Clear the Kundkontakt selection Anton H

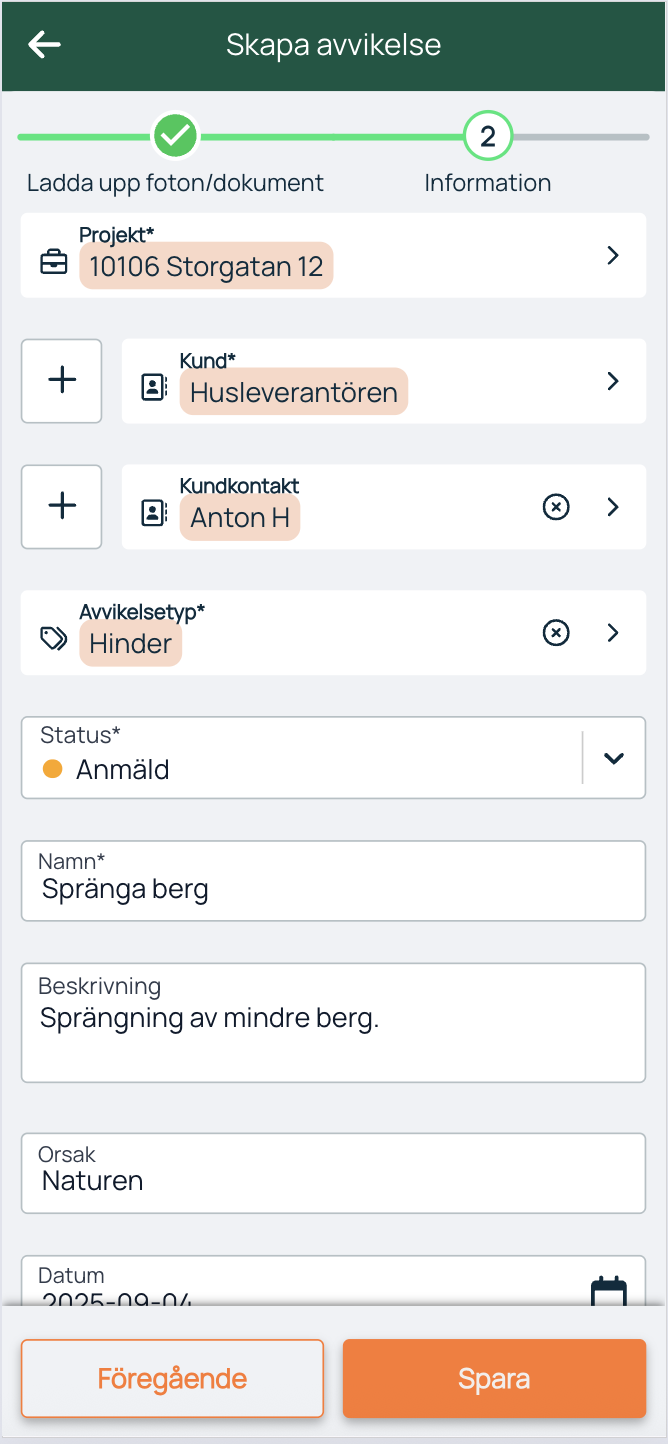(556, 506)
